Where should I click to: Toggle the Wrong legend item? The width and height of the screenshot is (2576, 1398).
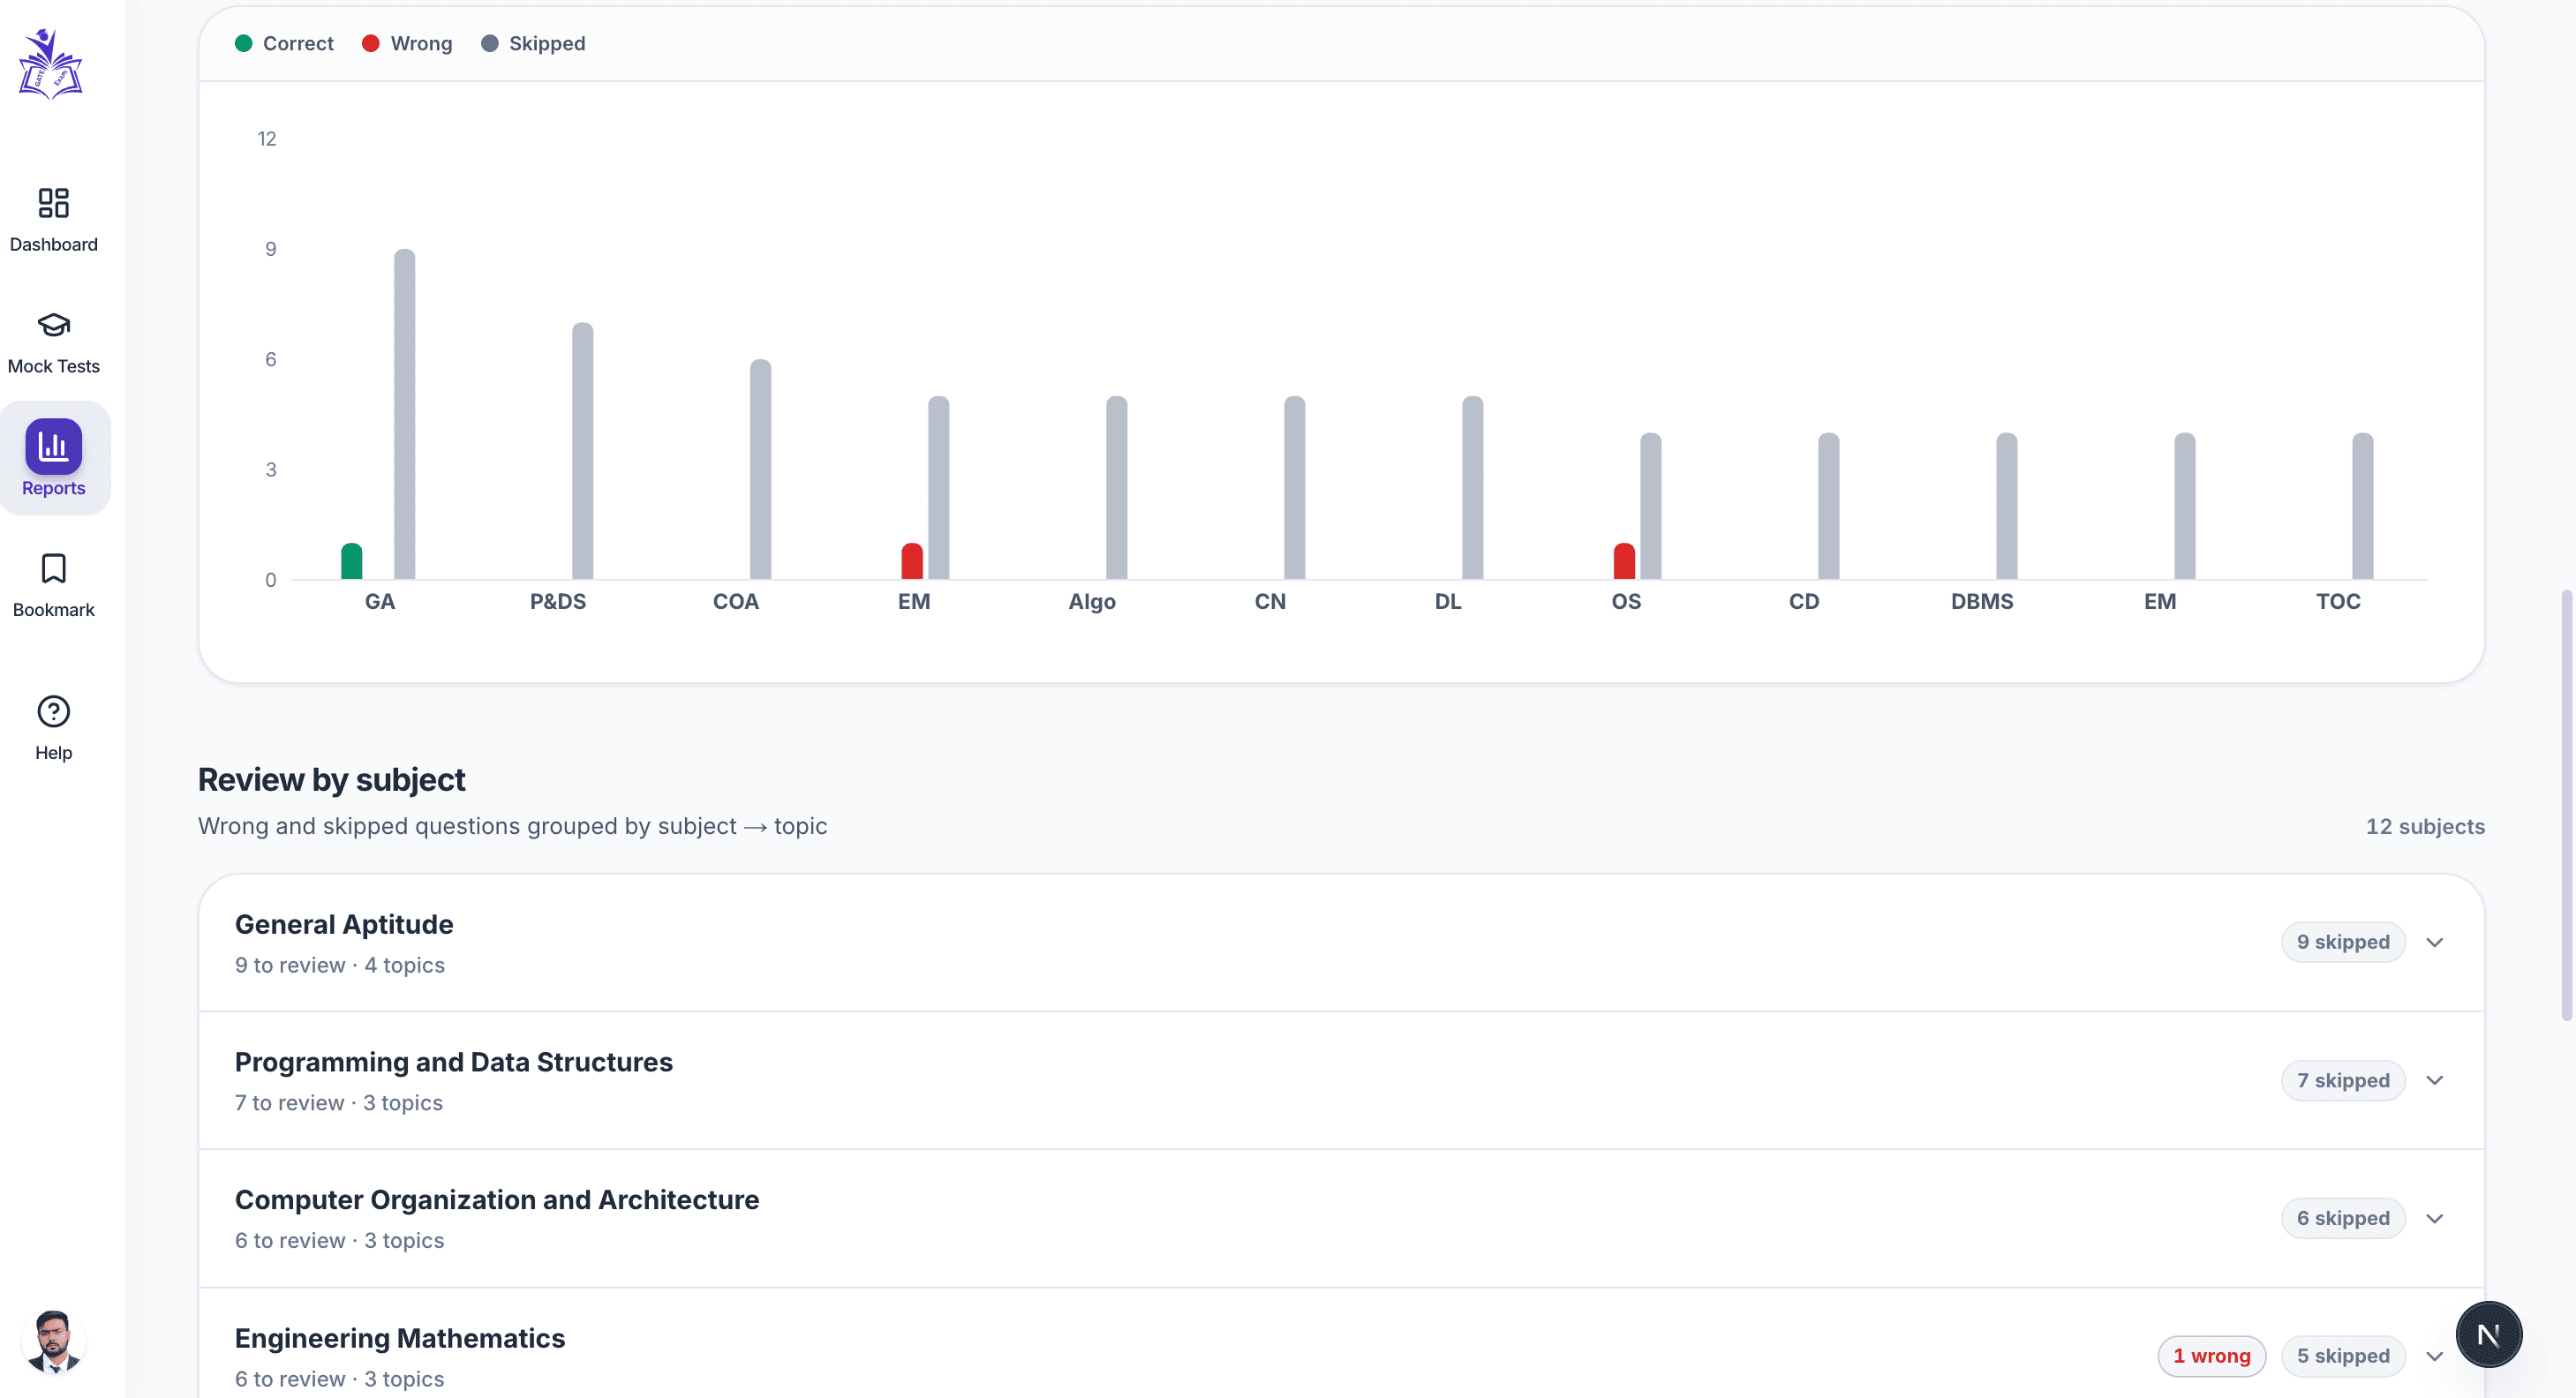coord(407,43)
